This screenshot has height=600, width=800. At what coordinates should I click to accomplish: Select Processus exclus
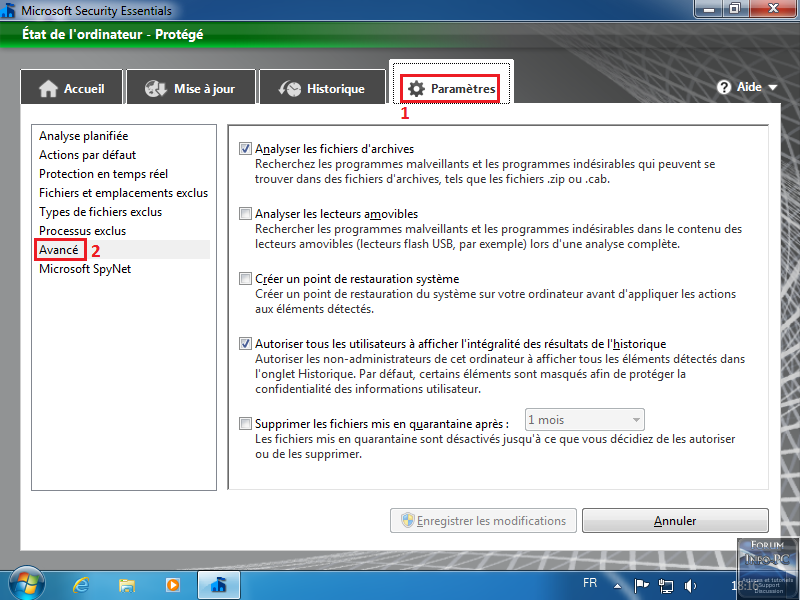pos(82,231)
